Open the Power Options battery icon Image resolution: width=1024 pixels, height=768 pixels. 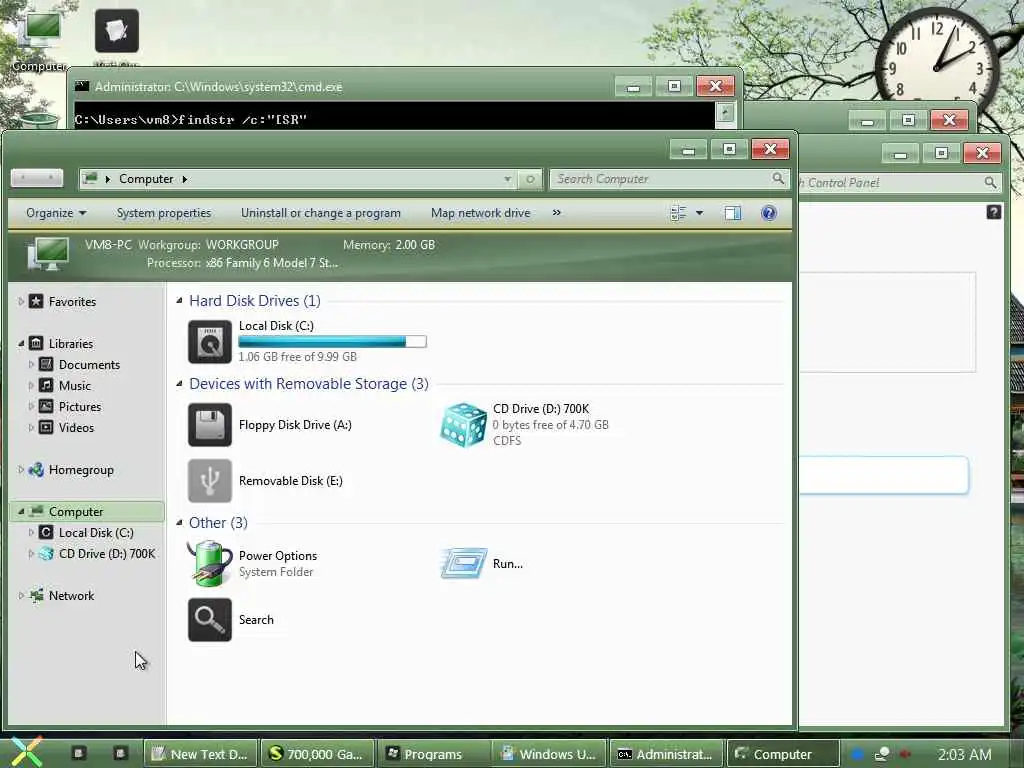click(210, 563)
